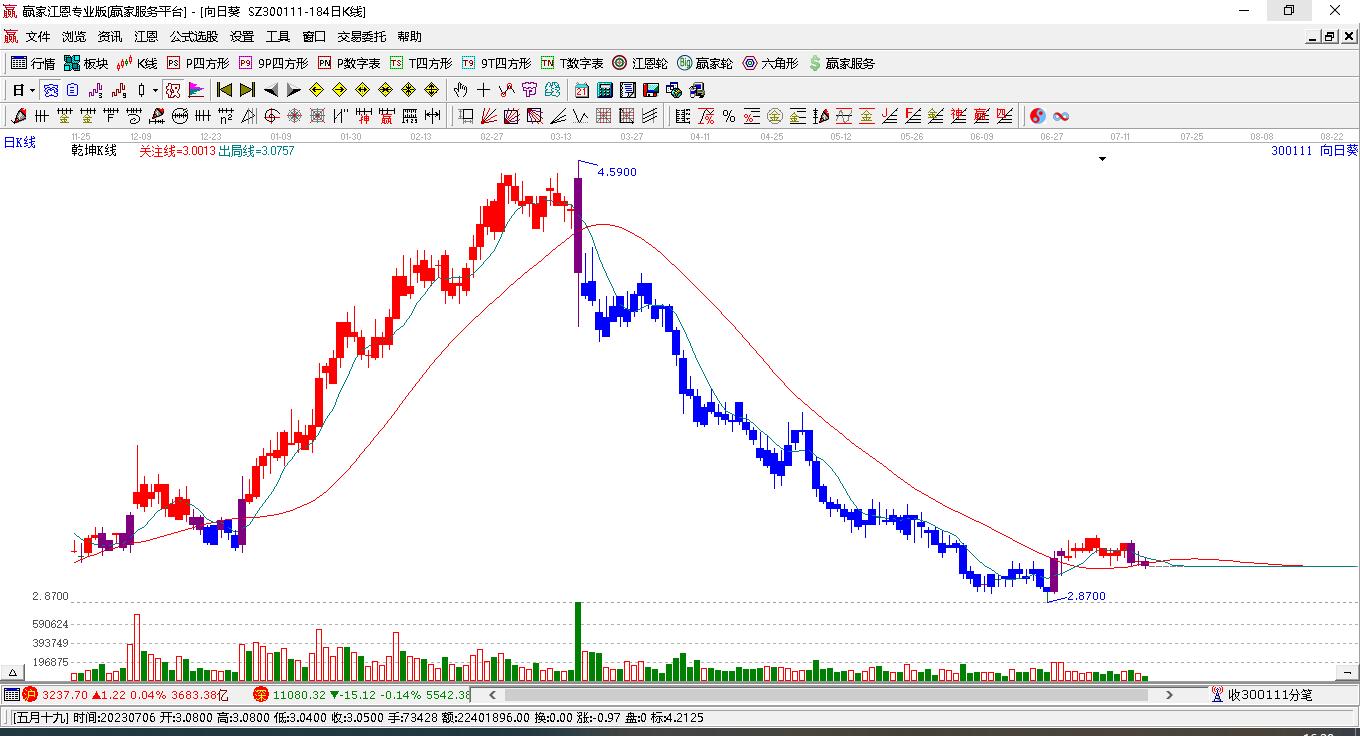
Task: Open the 板块 sector view
Action: [86, 63]
